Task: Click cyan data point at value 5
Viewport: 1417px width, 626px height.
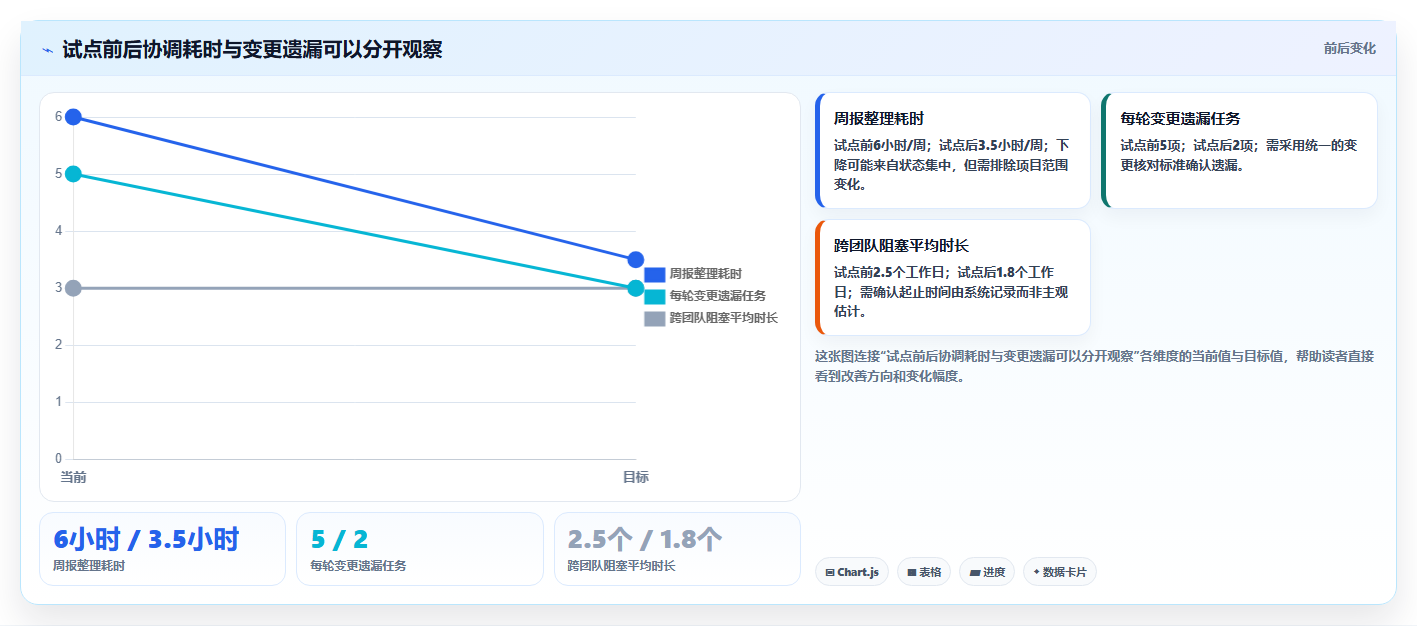Action: [73, 174]
